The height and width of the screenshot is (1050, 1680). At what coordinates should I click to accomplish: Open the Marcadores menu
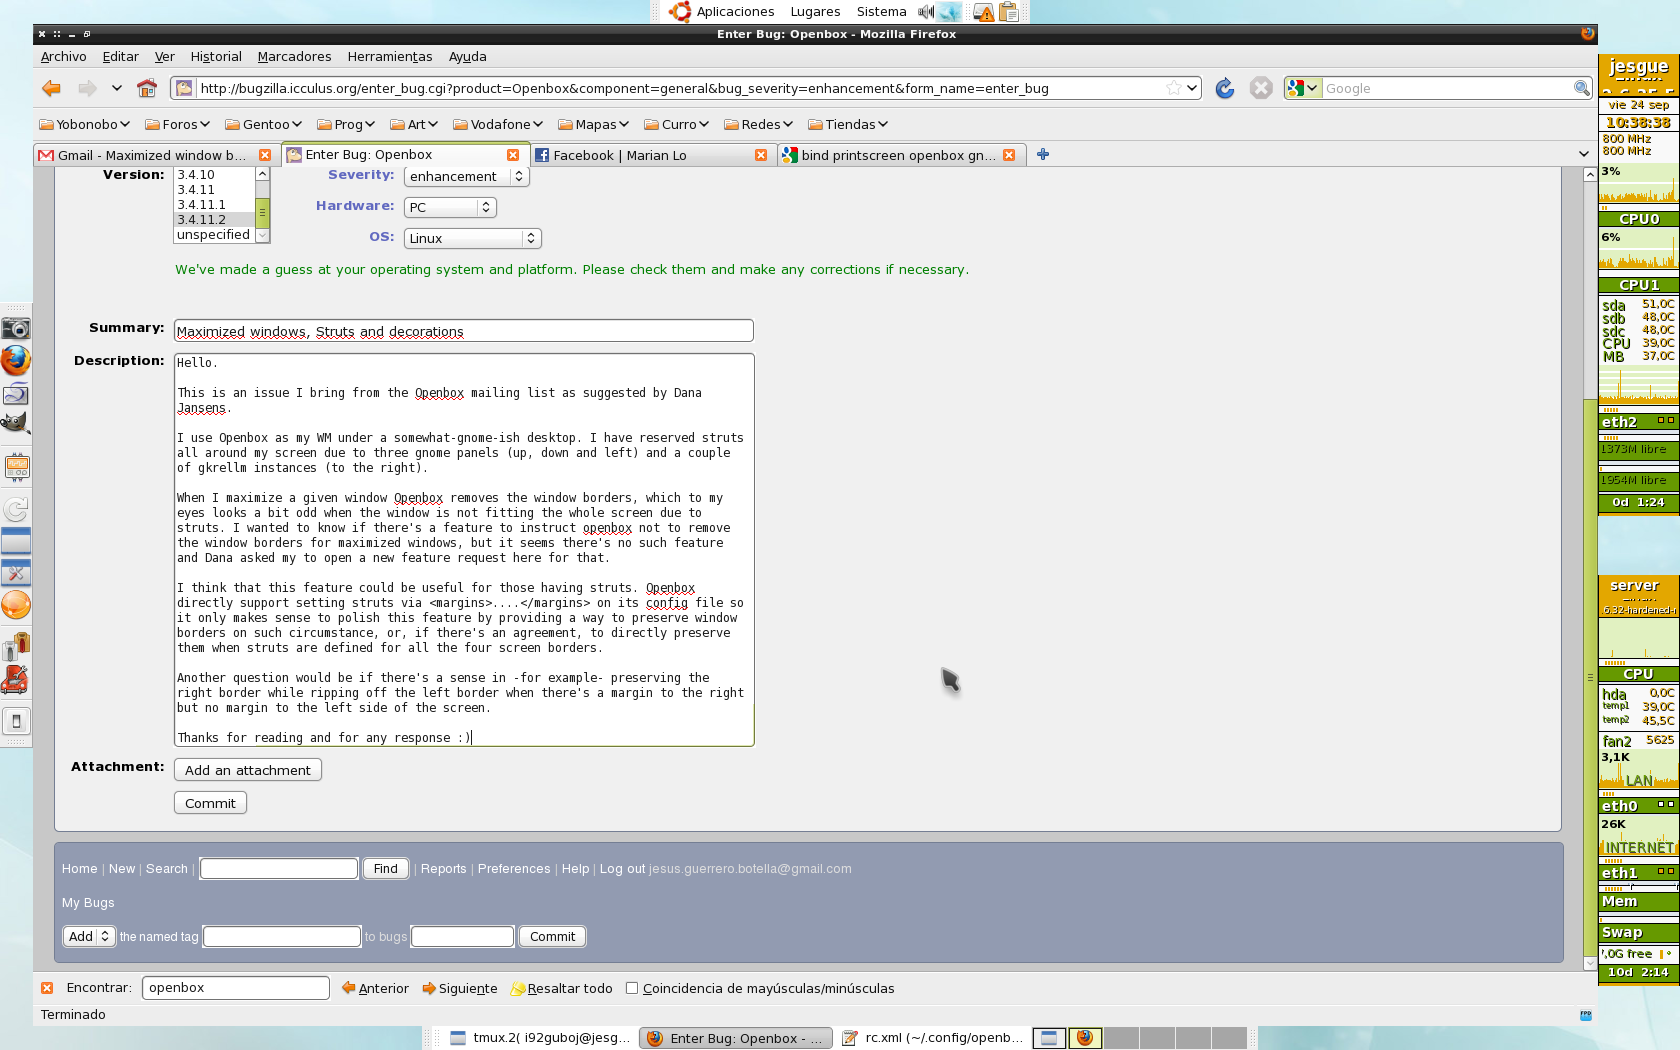[294, 57]
